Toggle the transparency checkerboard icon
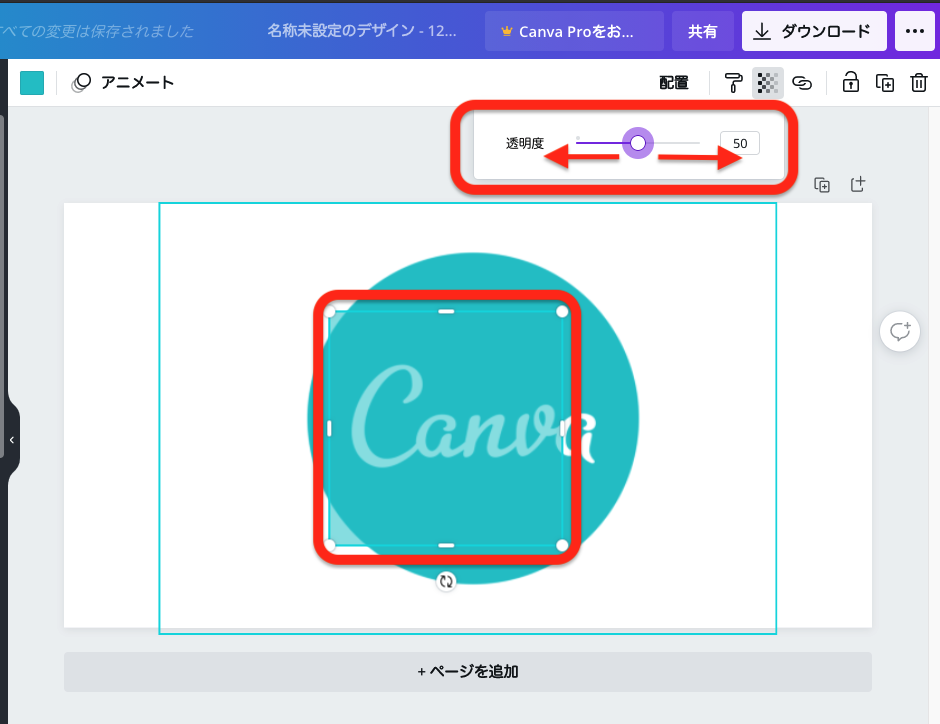Image resolution: width=940 pixels, height=724 pixels. (x=767, y=83)
